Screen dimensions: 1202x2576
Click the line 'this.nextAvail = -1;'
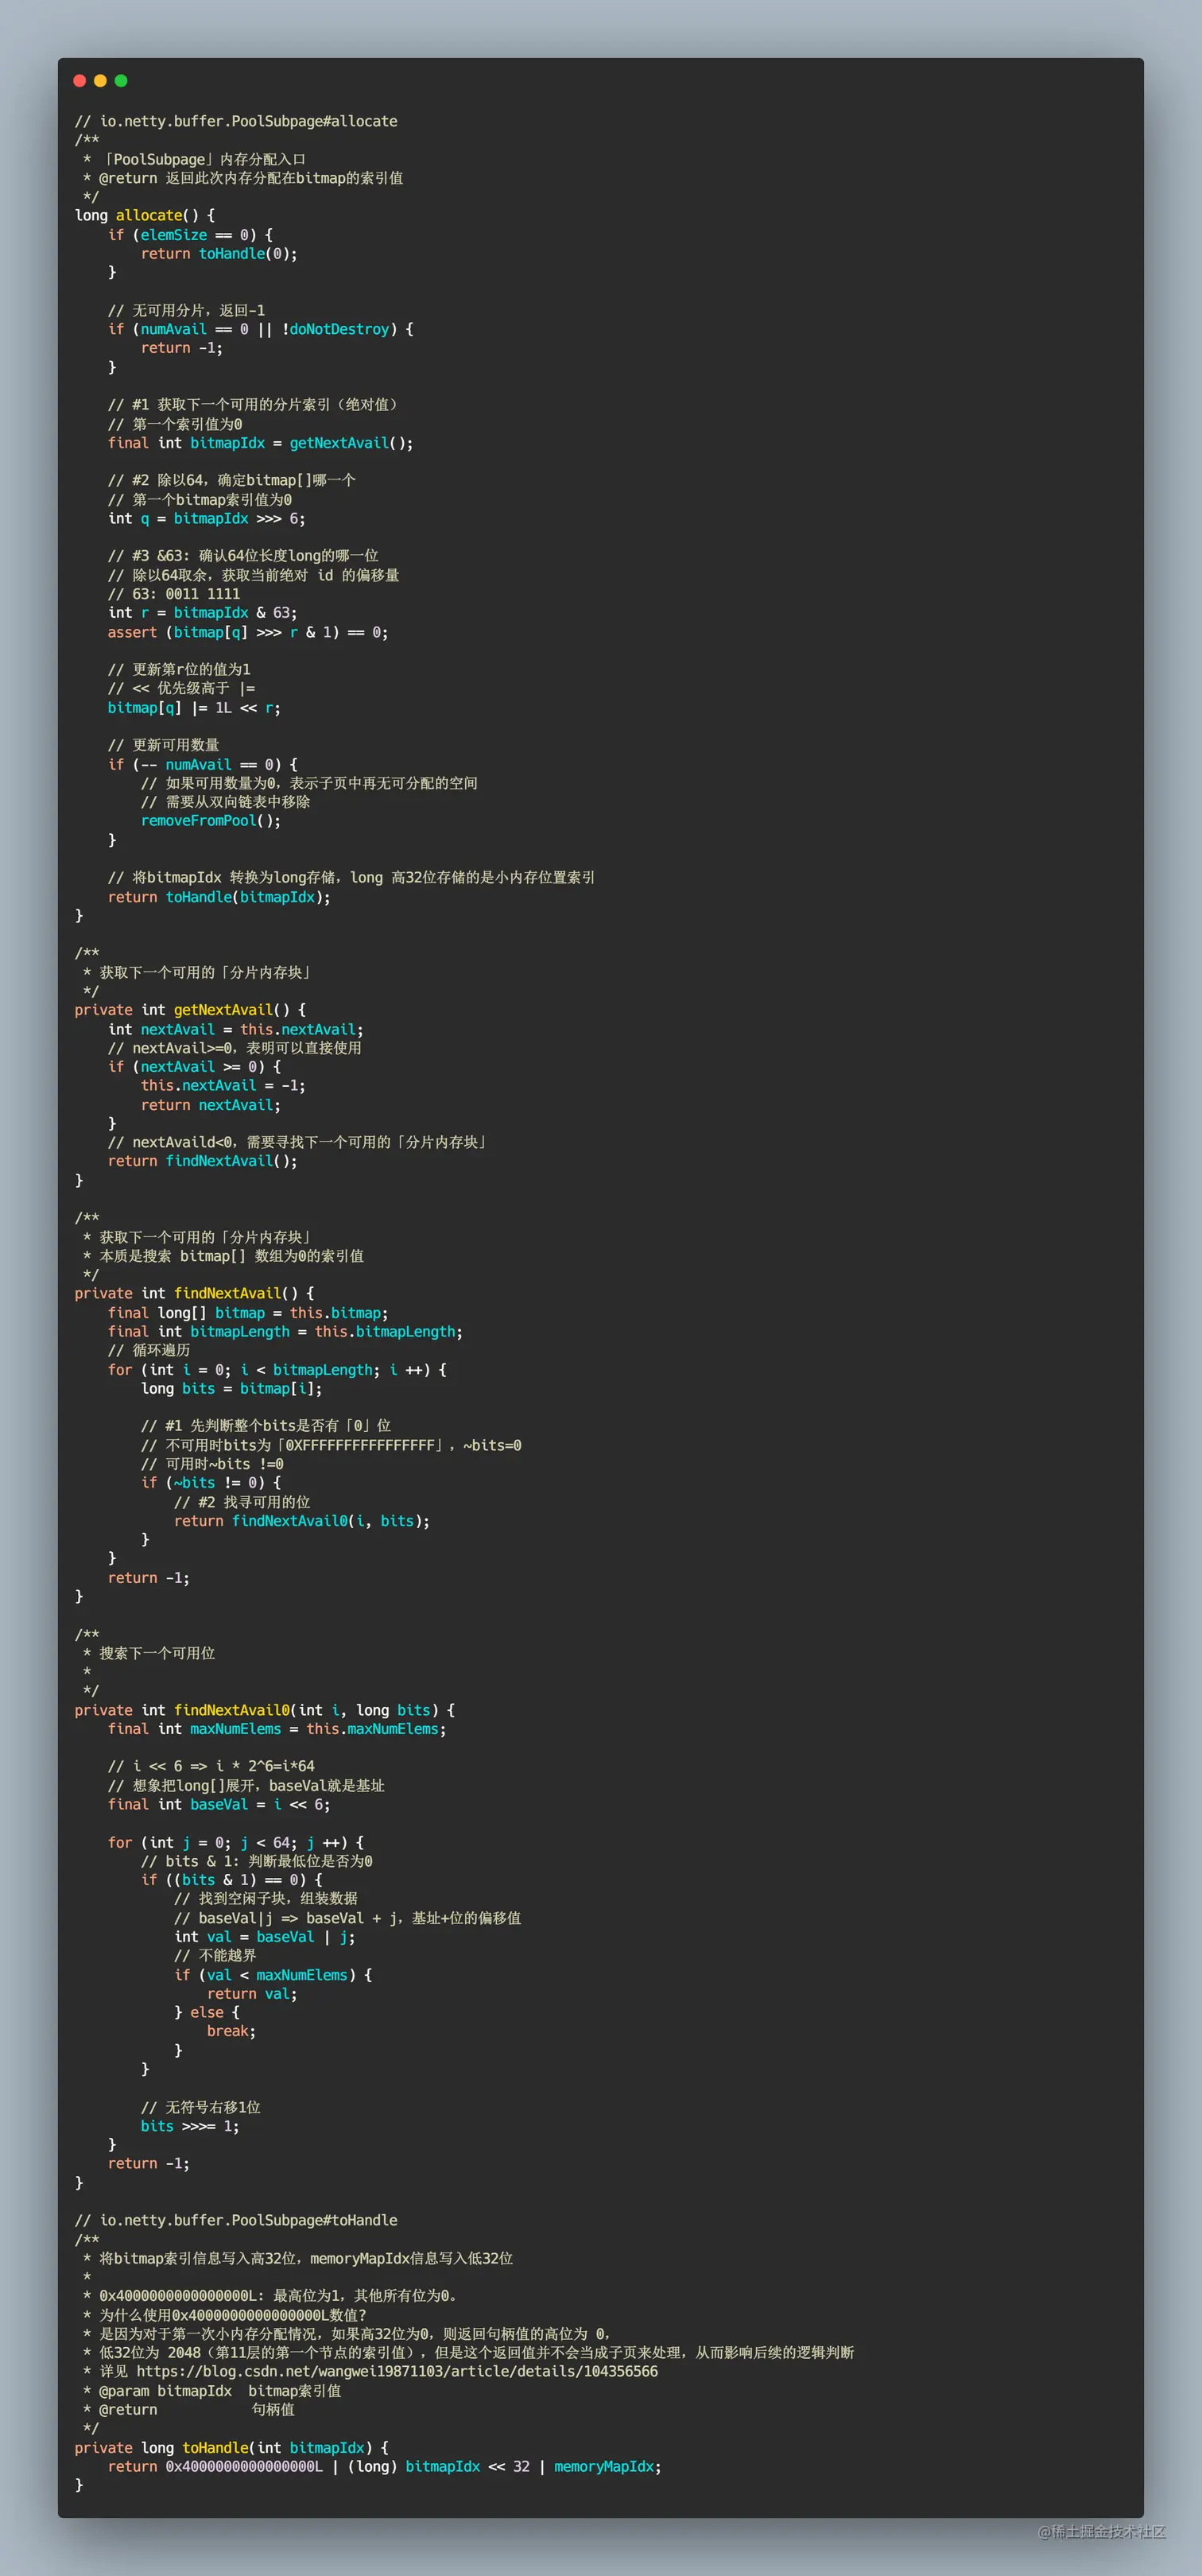[223, 1085]
